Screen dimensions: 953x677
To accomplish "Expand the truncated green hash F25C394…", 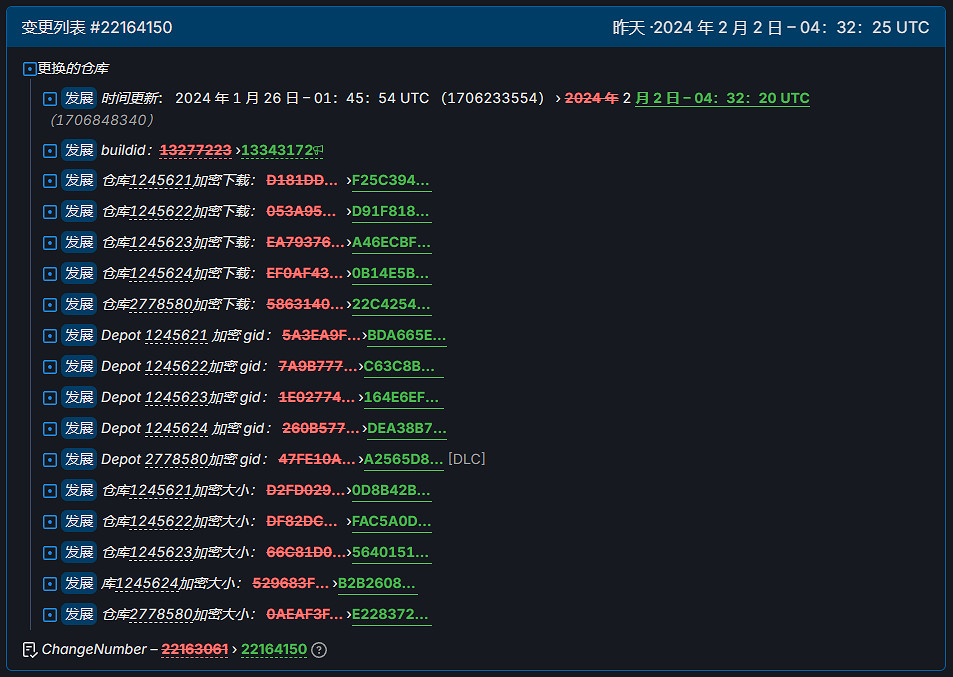I will (391, 182).
